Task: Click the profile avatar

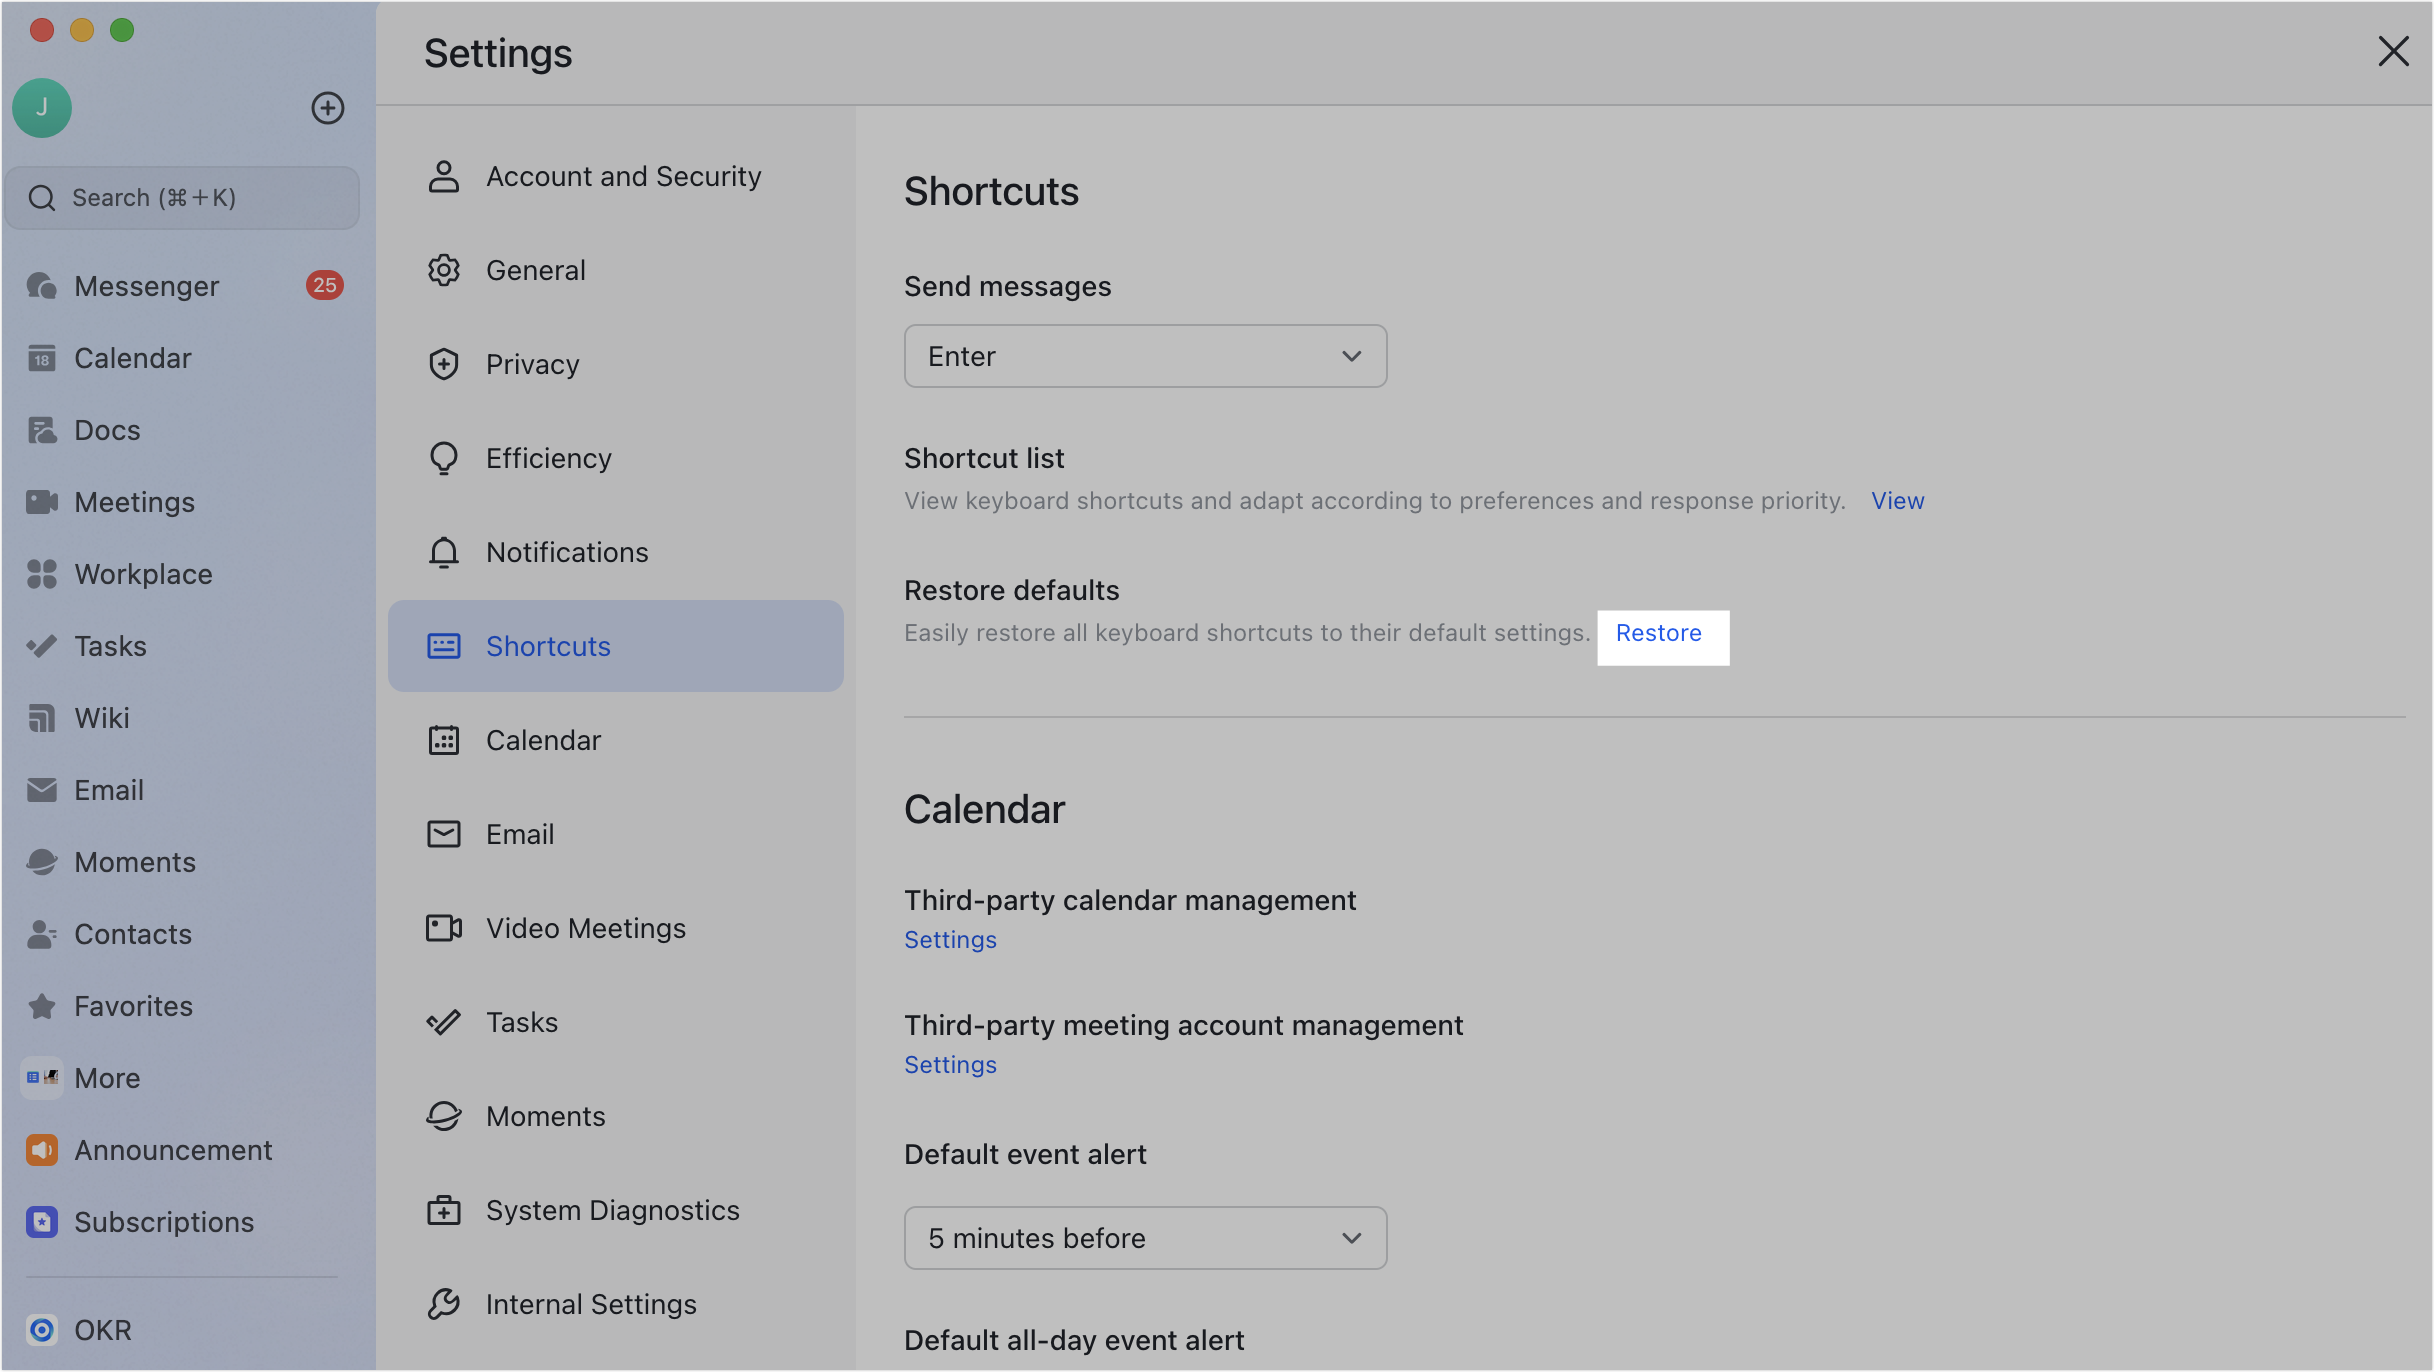Action: 41,107
